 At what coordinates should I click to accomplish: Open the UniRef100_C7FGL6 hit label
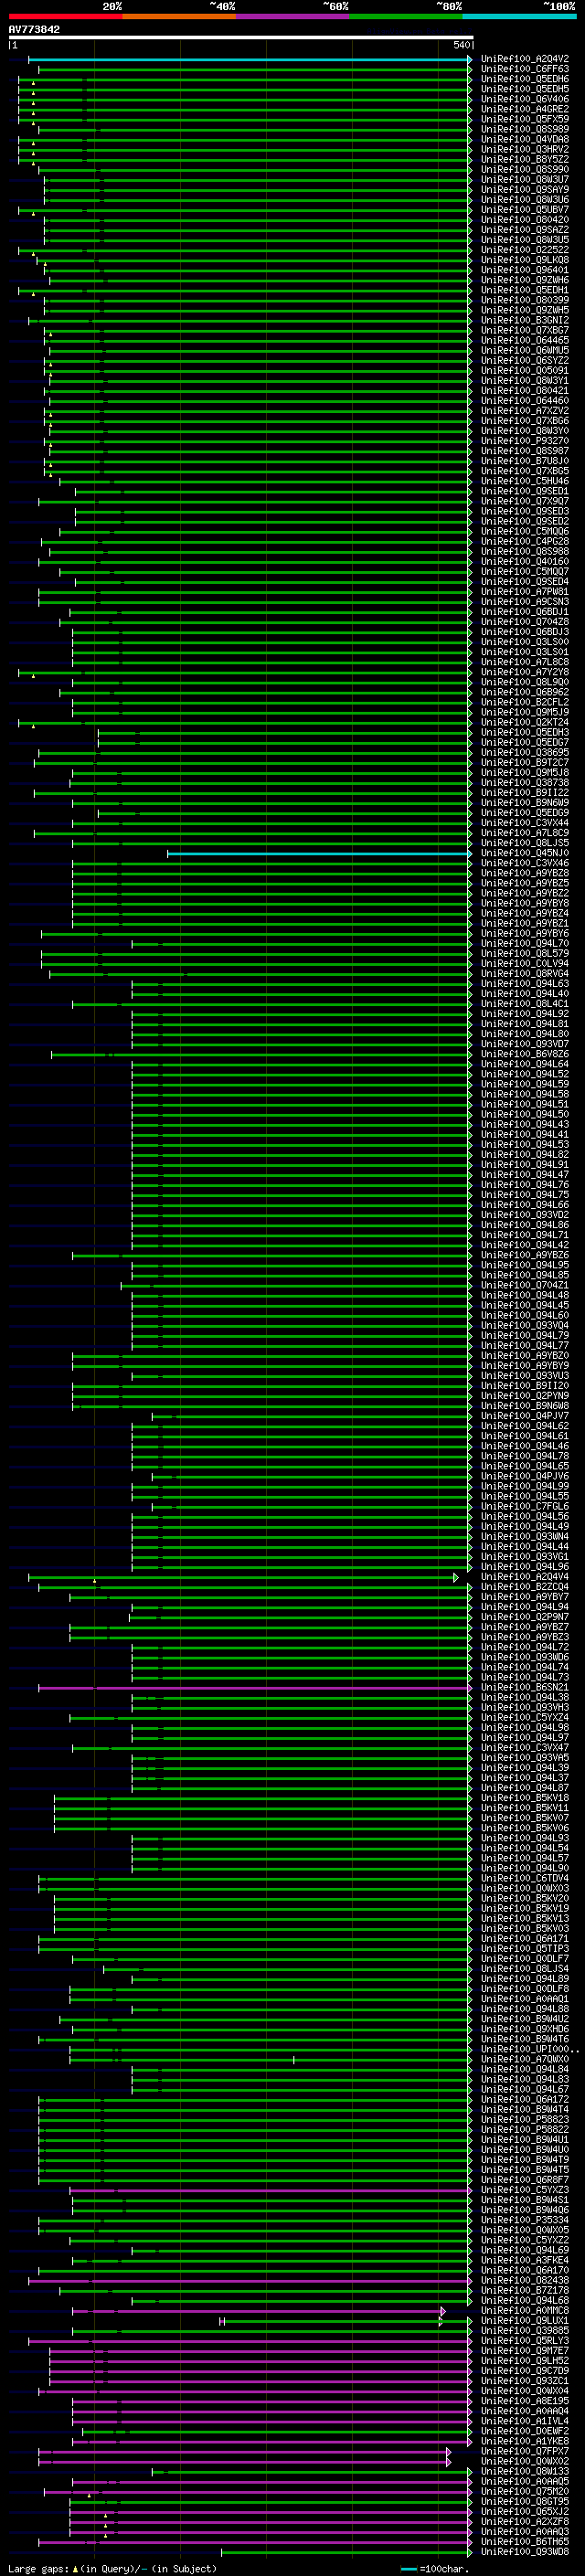525,1506
